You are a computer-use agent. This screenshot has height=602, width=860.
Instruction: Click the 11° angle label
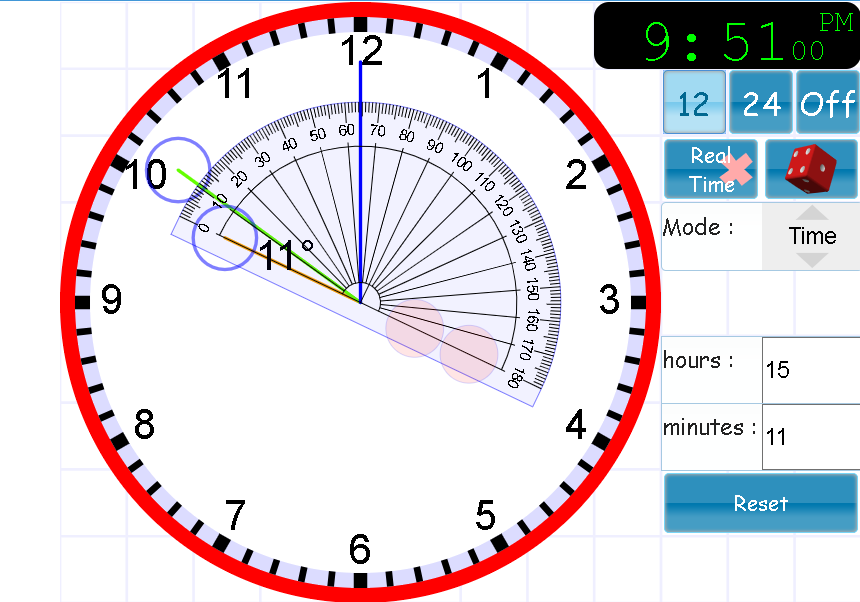pos(286,254)
